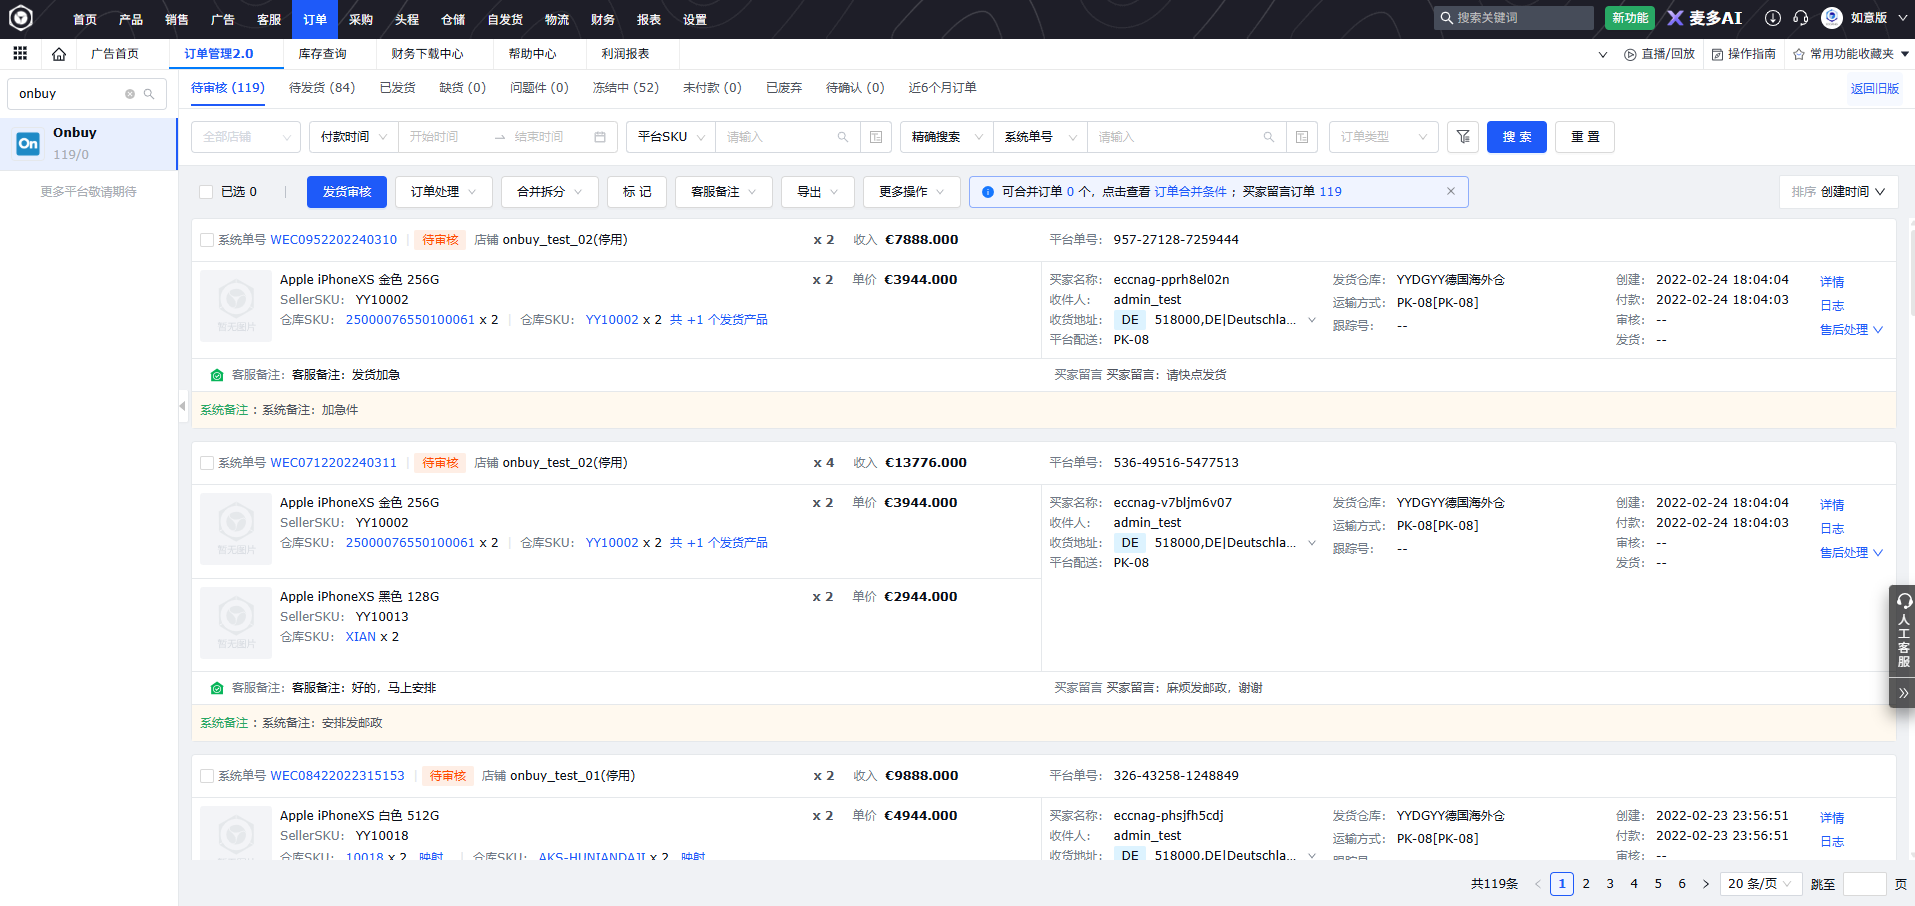Open the 仓储 top menu

(x=453, y=19)
